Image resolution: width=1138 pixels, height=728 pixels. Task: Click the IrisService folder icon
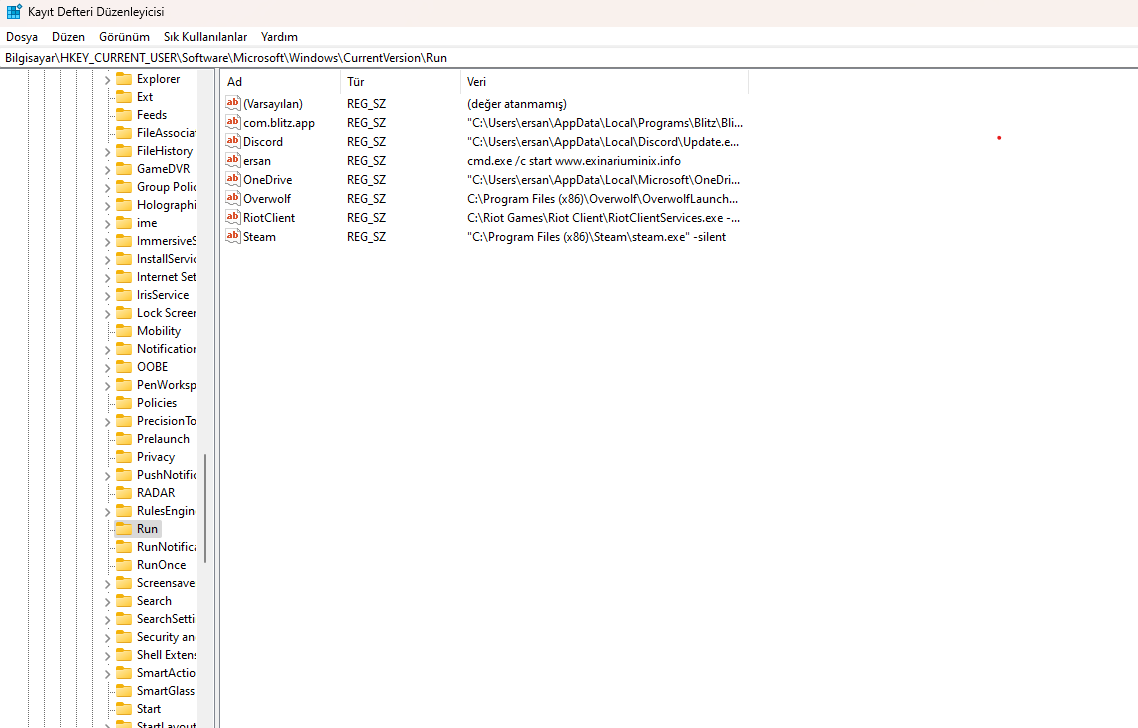(x=124, y=295)
